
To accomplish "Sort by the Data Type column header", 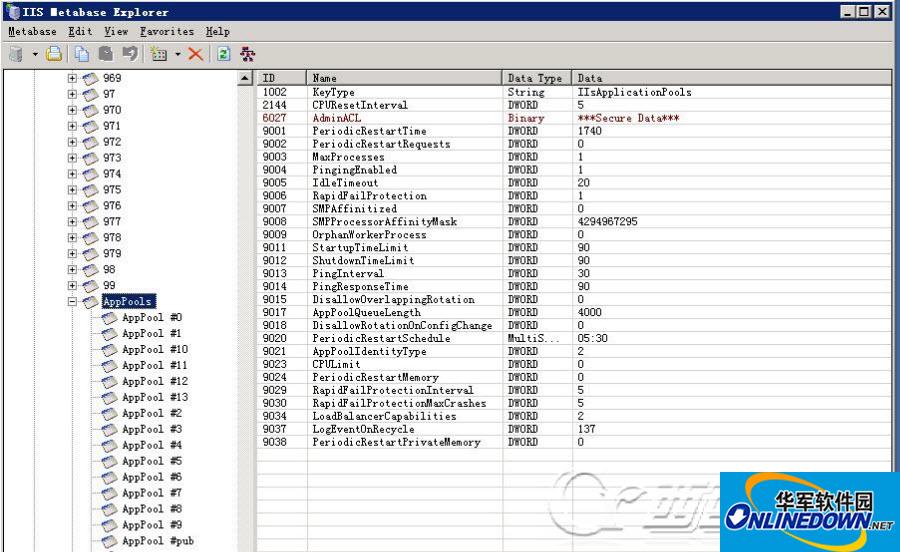I will click(x=537, y=78).
